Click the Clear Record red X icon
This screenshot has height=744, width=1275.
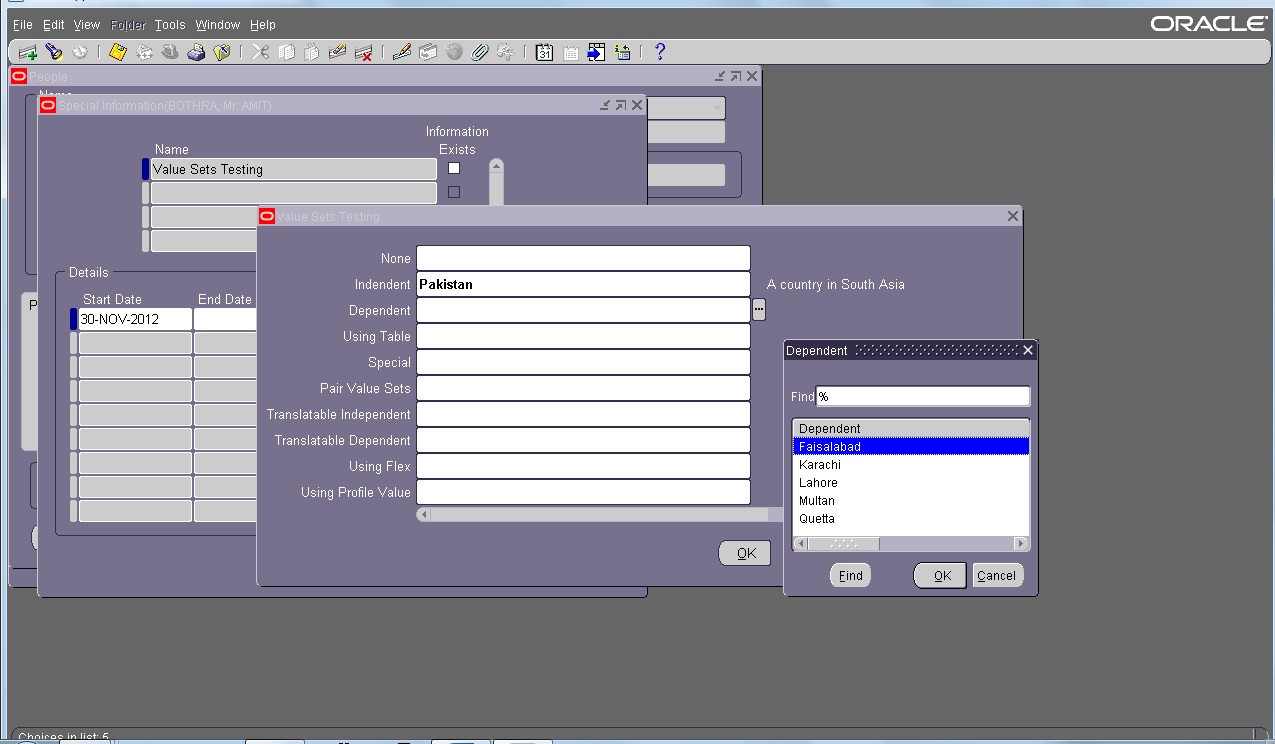point(365,52)
